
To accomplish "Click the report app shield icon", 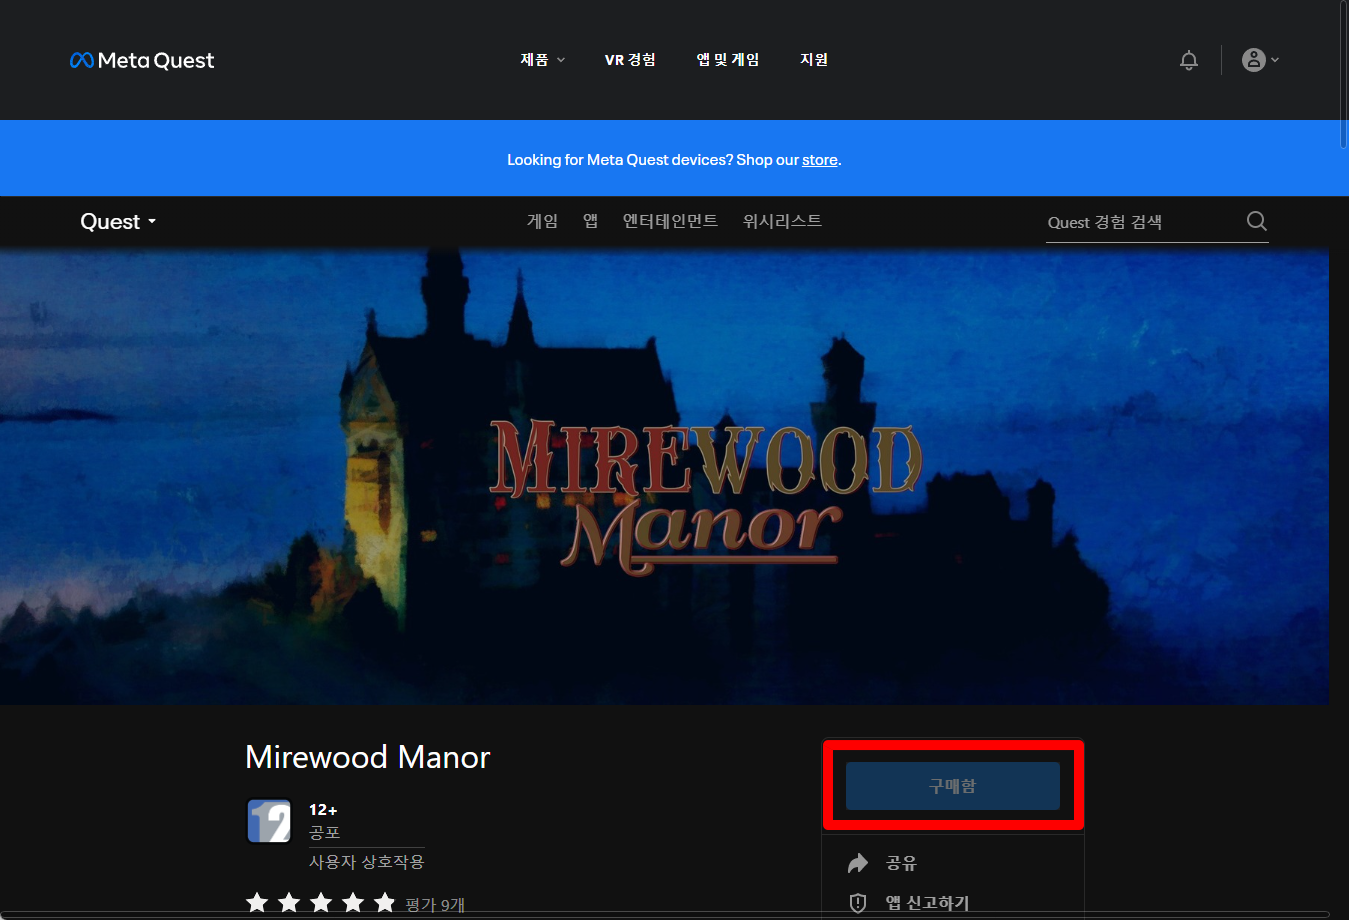I will point(858,903).
